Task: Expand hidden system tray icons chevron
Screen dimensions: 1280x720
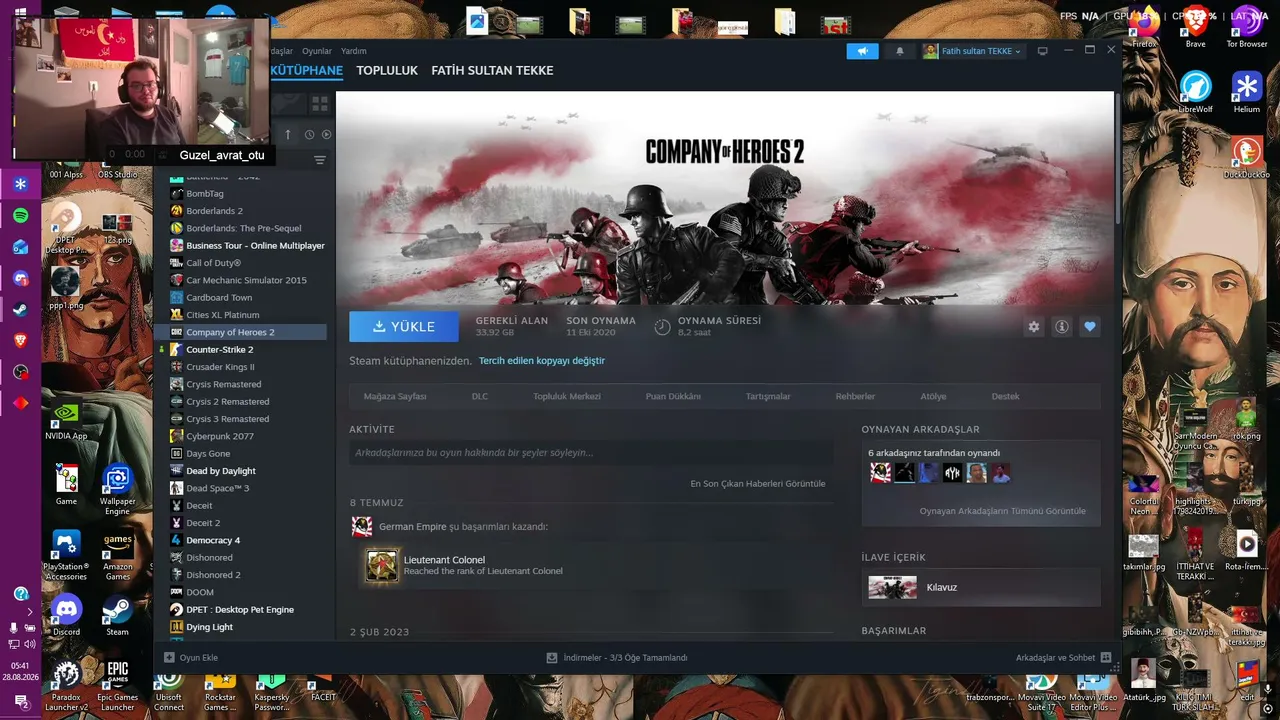Action: (29, 610)
